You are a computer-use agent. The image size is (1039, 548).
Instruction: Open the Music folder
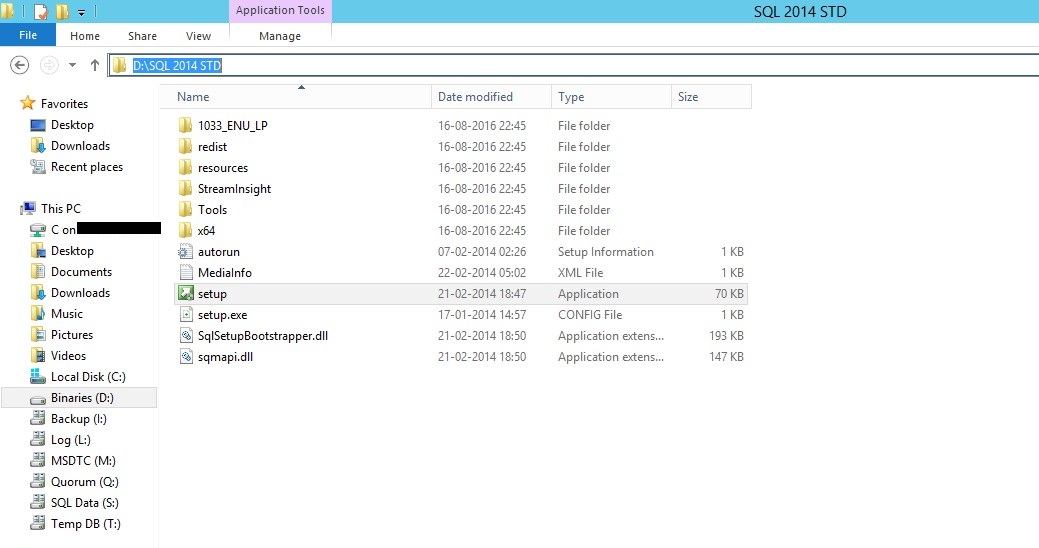click(67, 314)
